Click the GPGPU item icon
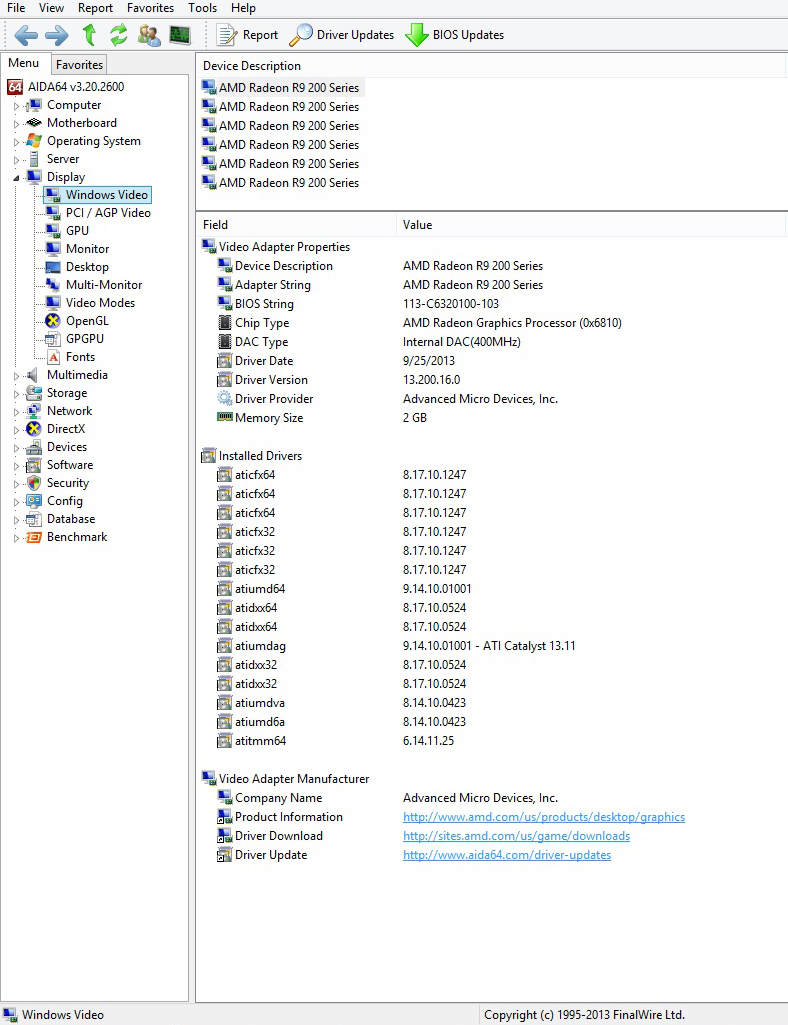 pos(53,339)
